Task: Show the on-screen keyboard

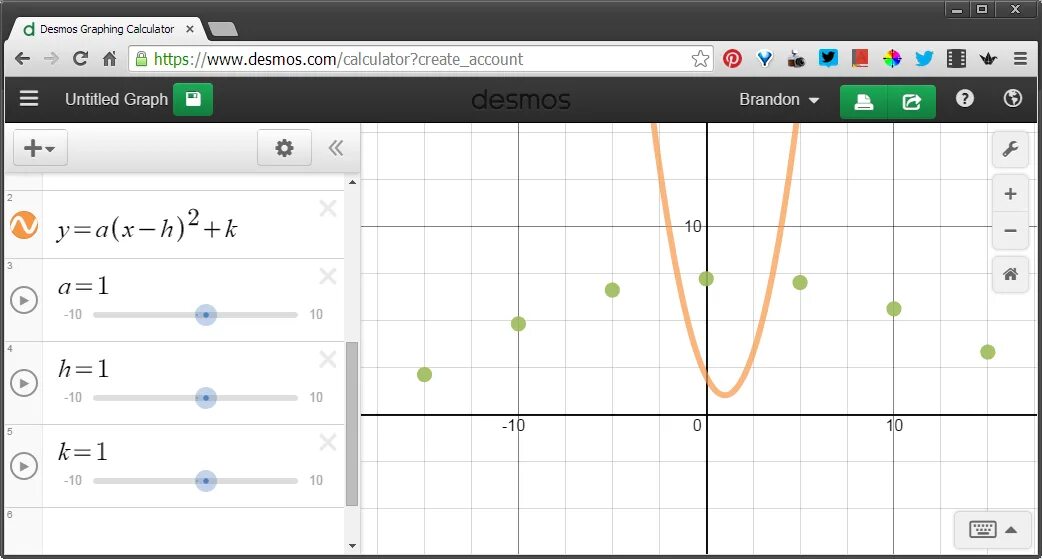Action: 993,530
